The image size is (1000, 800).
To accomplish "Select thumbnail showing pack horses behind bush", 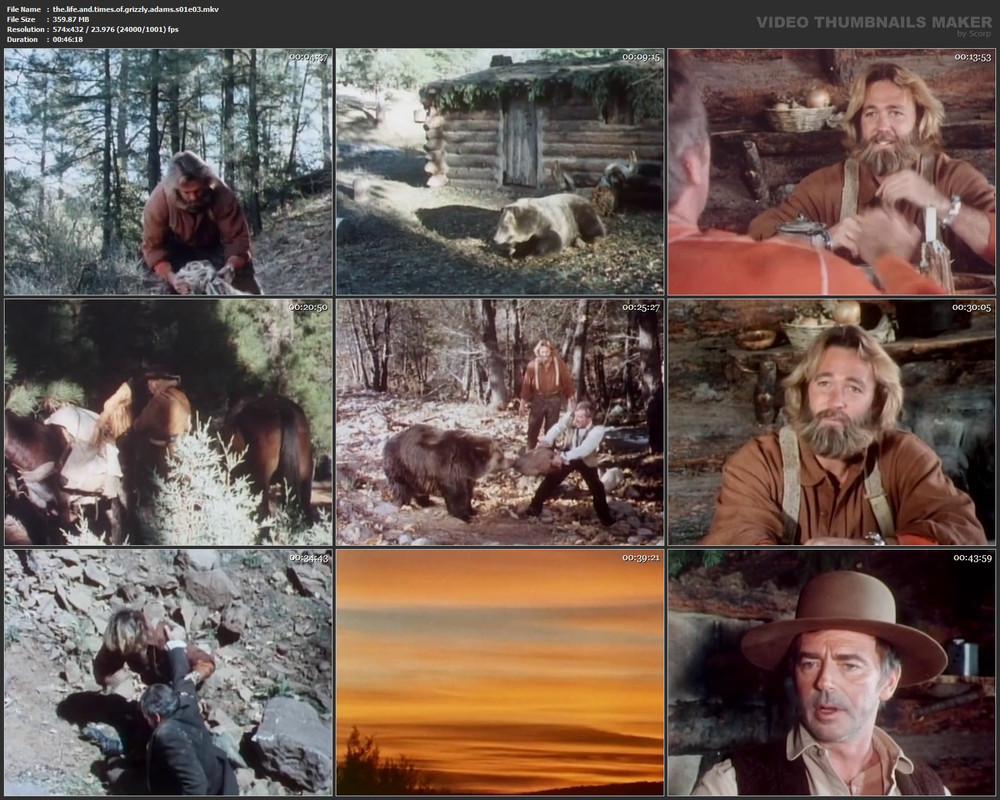I will coord(168,422).
